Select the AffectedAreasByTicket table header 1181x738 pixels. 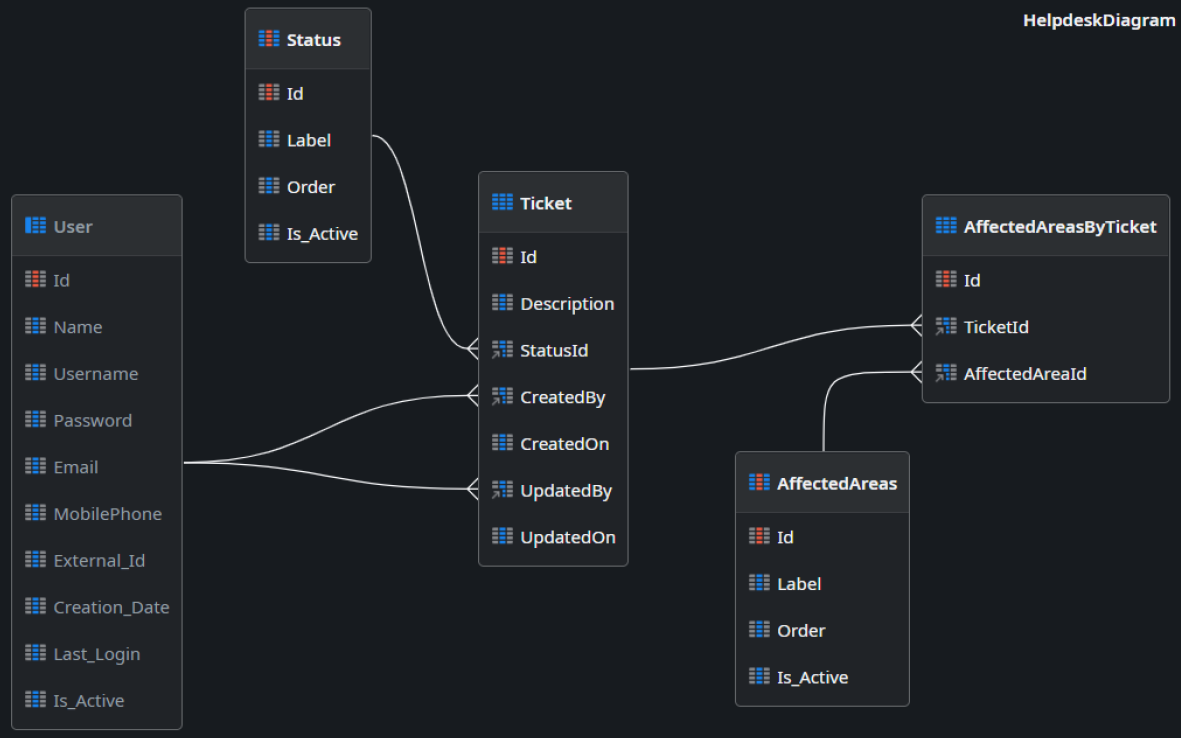(1046, 226)
